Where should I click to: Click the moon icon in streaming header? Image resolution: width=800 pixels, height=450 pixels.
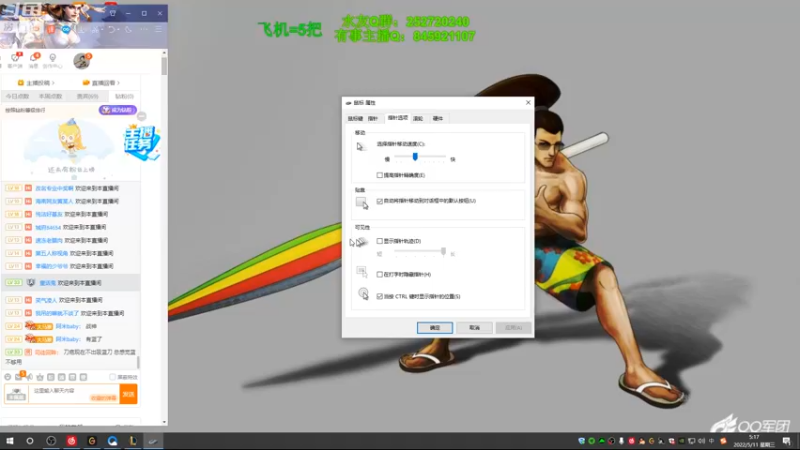(x=129, y=29)
